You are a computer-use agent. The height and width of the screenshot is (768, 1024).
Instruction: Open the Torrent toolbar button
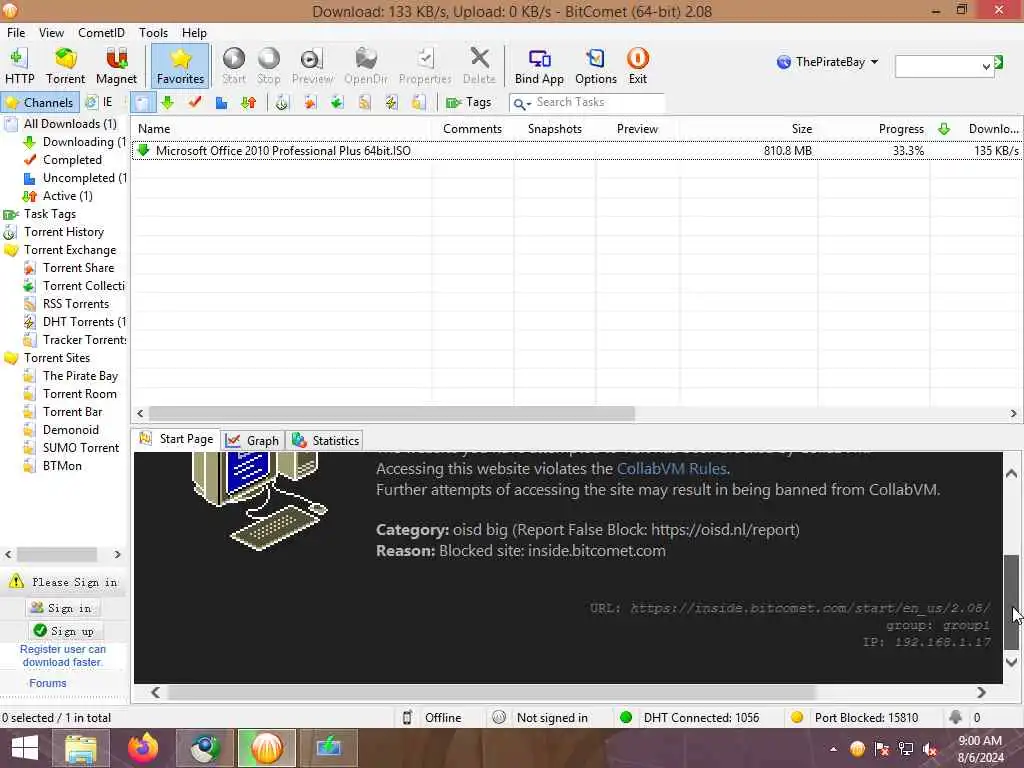tap(65, 67)
